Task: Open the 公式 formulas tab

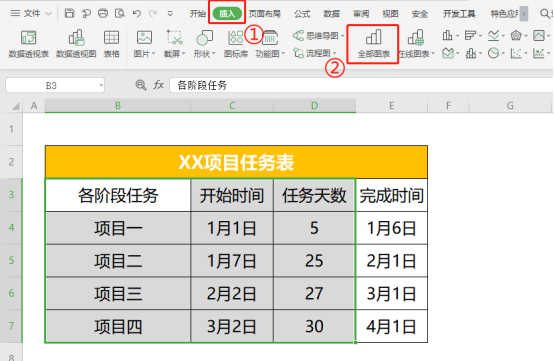Action: tap(302, 14)
